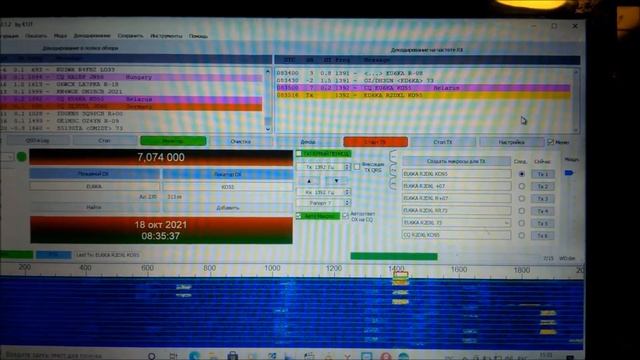Click the Декод button
Screen dimensions: 640x360
point(308,142)
